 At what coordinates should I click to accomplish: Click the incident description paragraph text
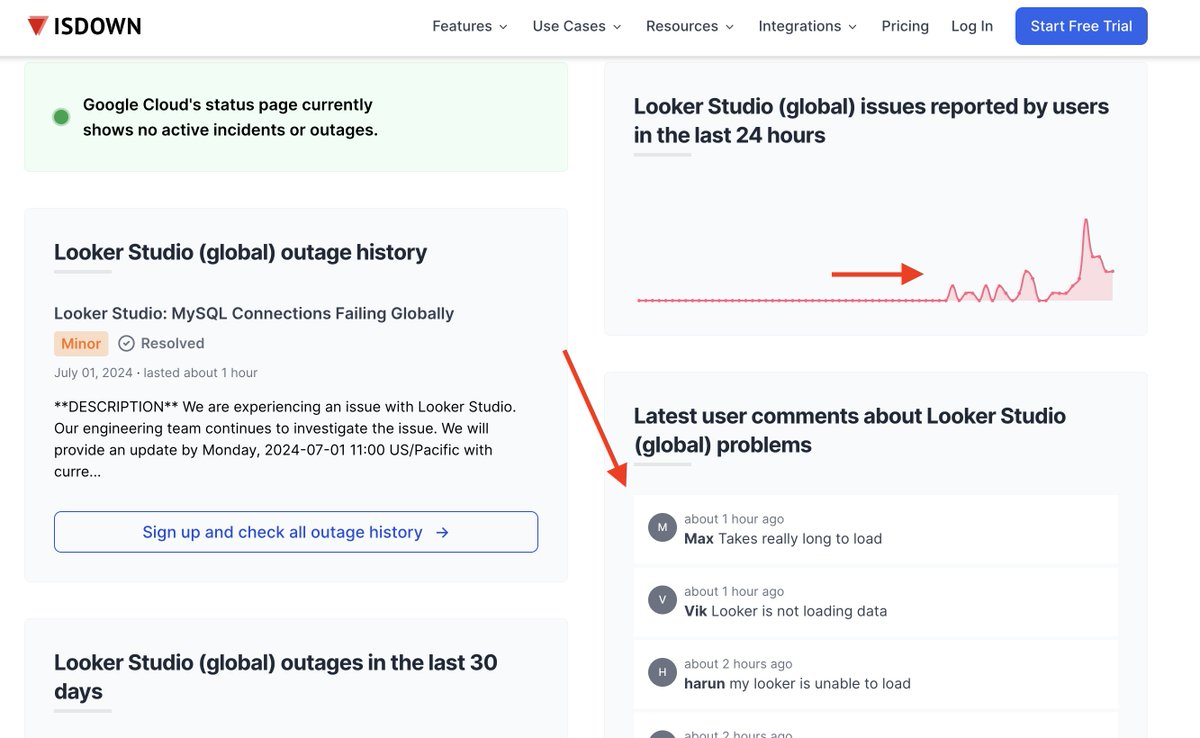[x=285, y=439]
